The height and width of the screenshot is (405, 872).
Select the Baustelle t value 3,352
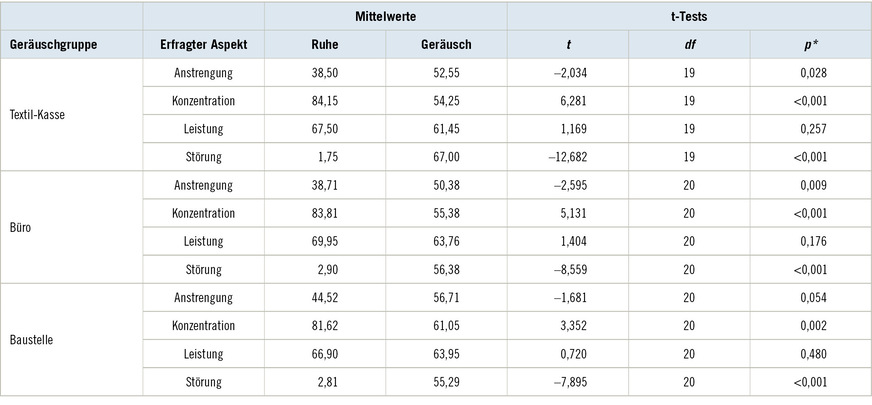click(x=568, y=325)
